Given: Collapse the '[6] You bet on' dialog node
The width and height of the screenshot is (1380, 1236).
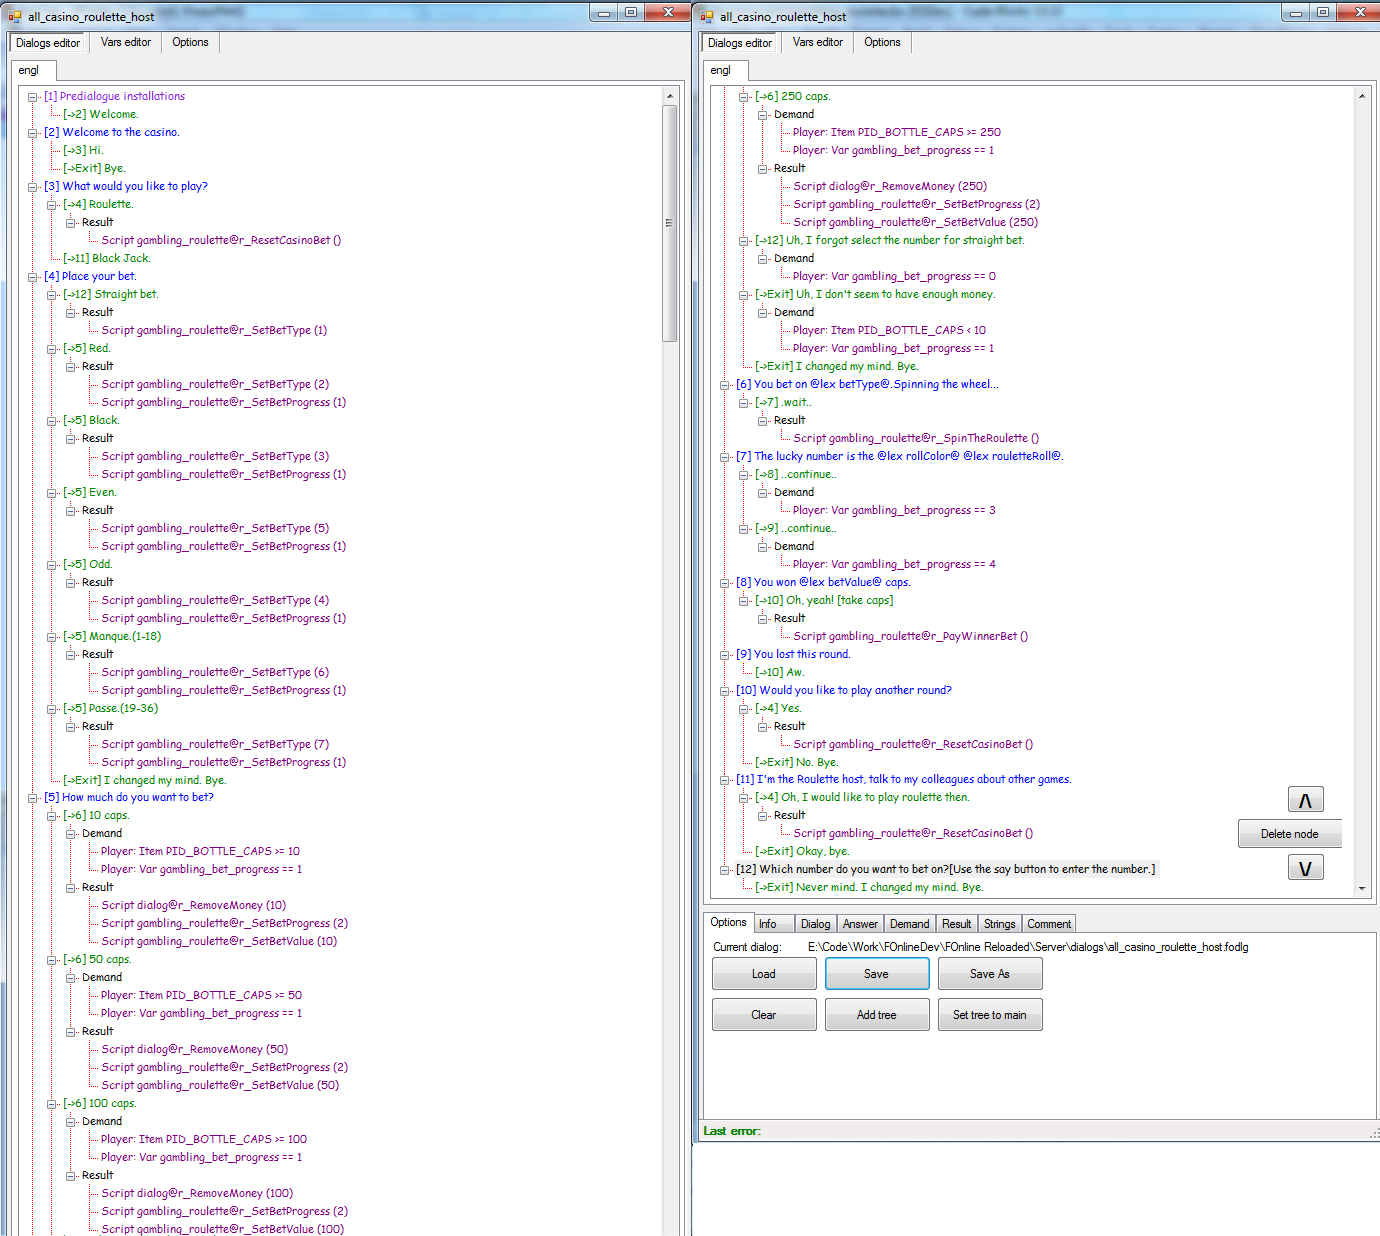Looking at the screenshot, I should pyautogui.click(x=725, y=385).
